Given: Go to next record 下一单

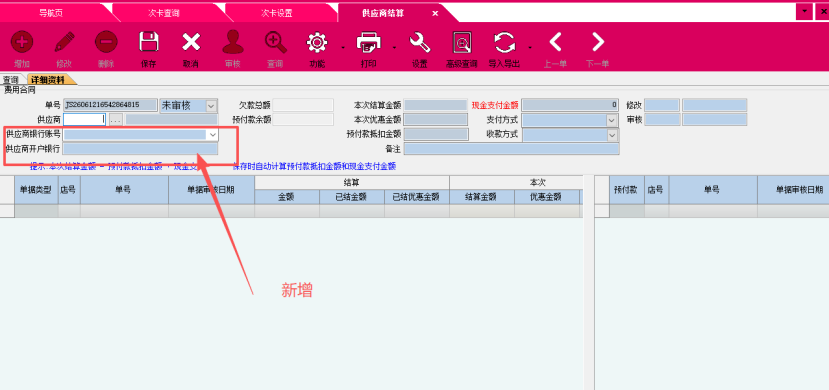Looking at the screenshot, I should point(597,42).
